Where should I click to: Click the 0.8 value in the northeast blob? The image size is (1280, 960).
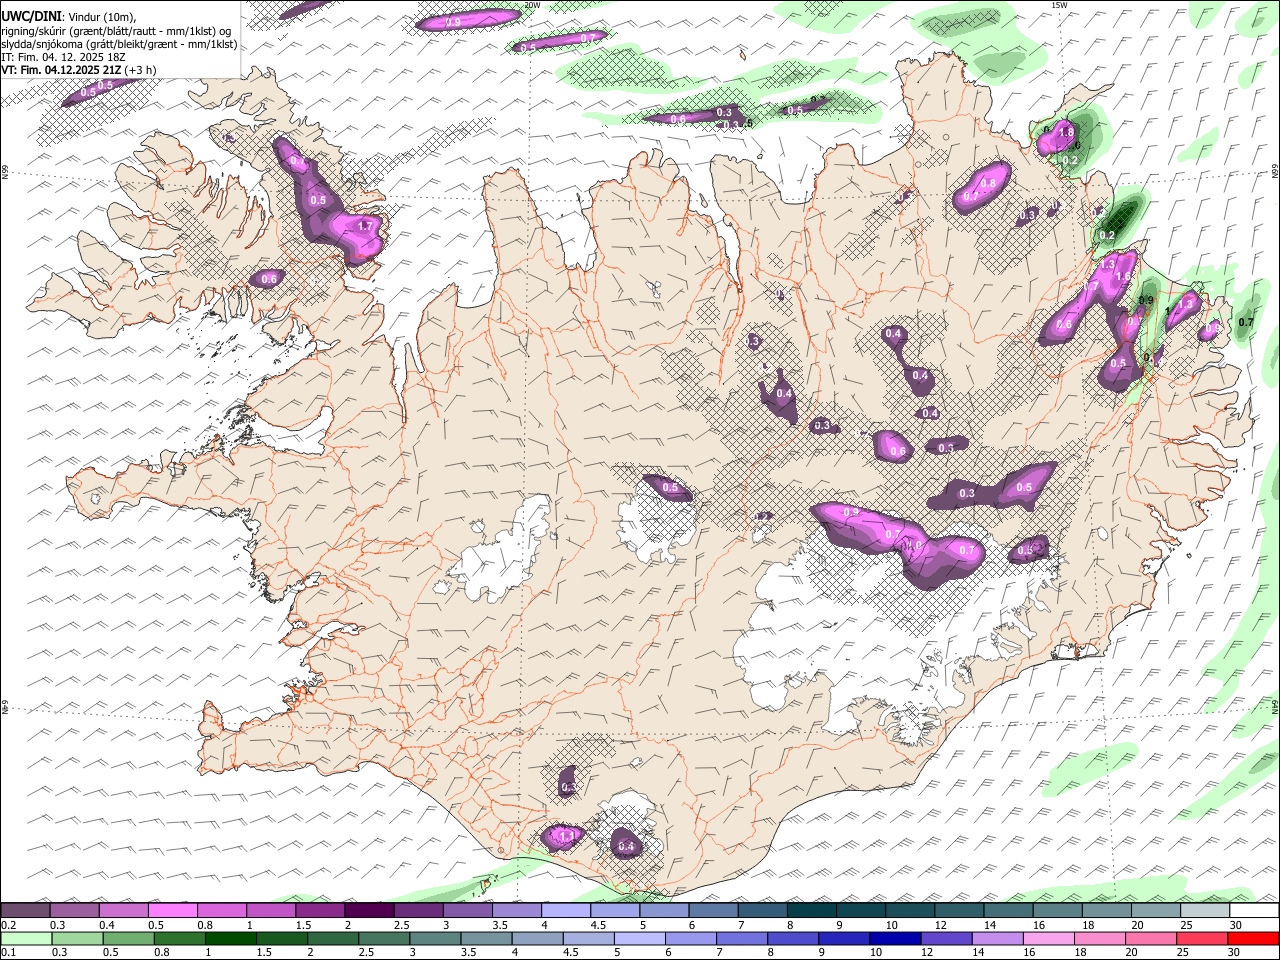[988, 183]
